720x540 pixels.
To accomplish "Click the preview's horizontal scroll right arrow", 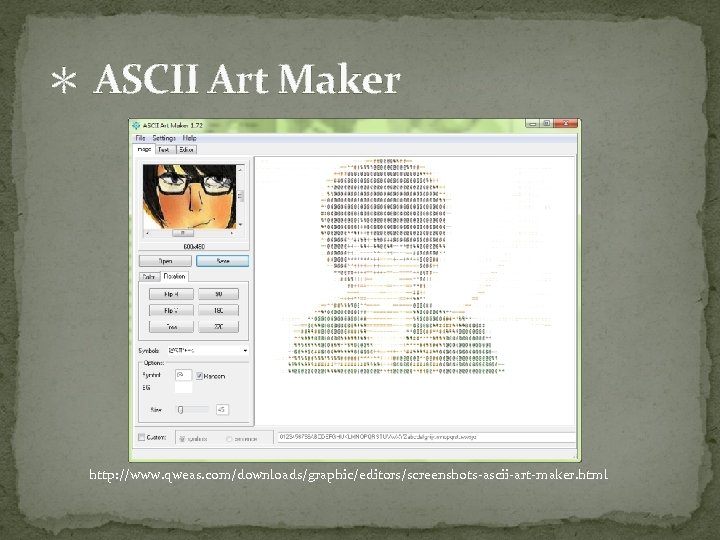I will point(232,233).
